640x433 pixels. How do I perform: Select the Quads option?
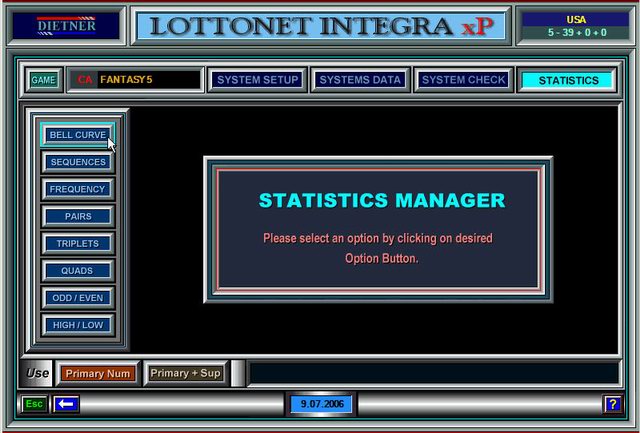click(x=78, y=270)
